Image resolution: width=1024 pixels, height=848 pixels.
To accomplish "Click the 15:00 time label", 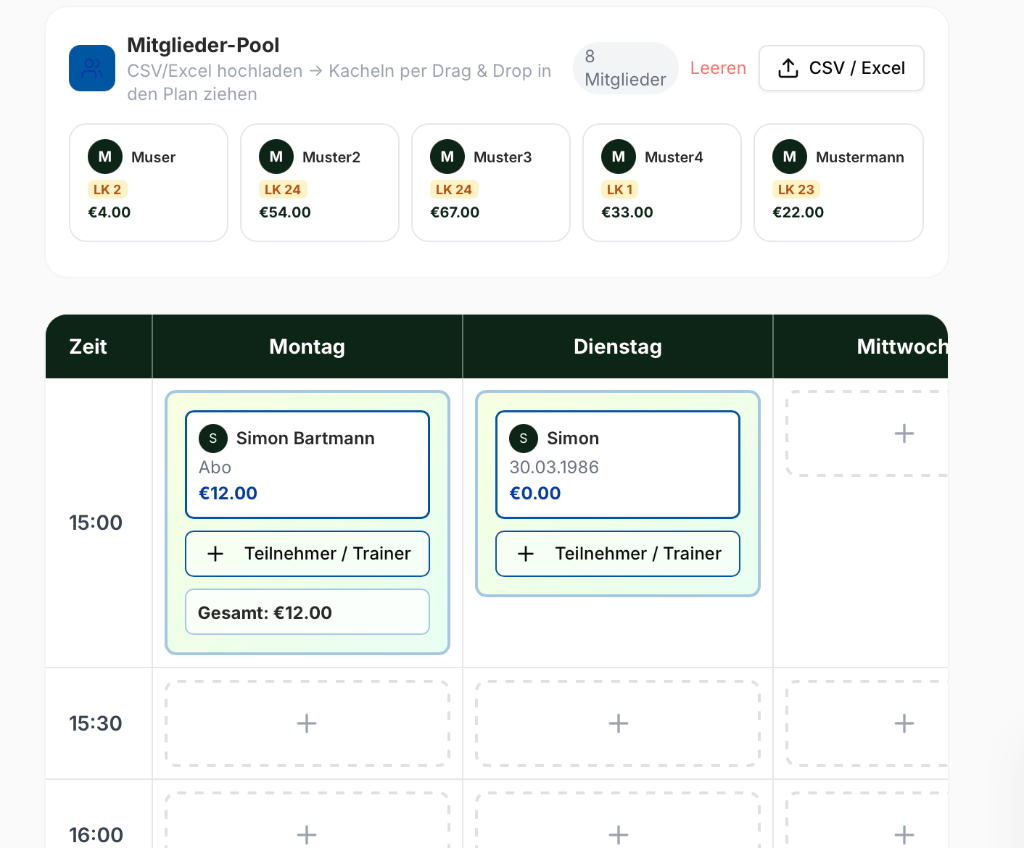I will point(96,523).
